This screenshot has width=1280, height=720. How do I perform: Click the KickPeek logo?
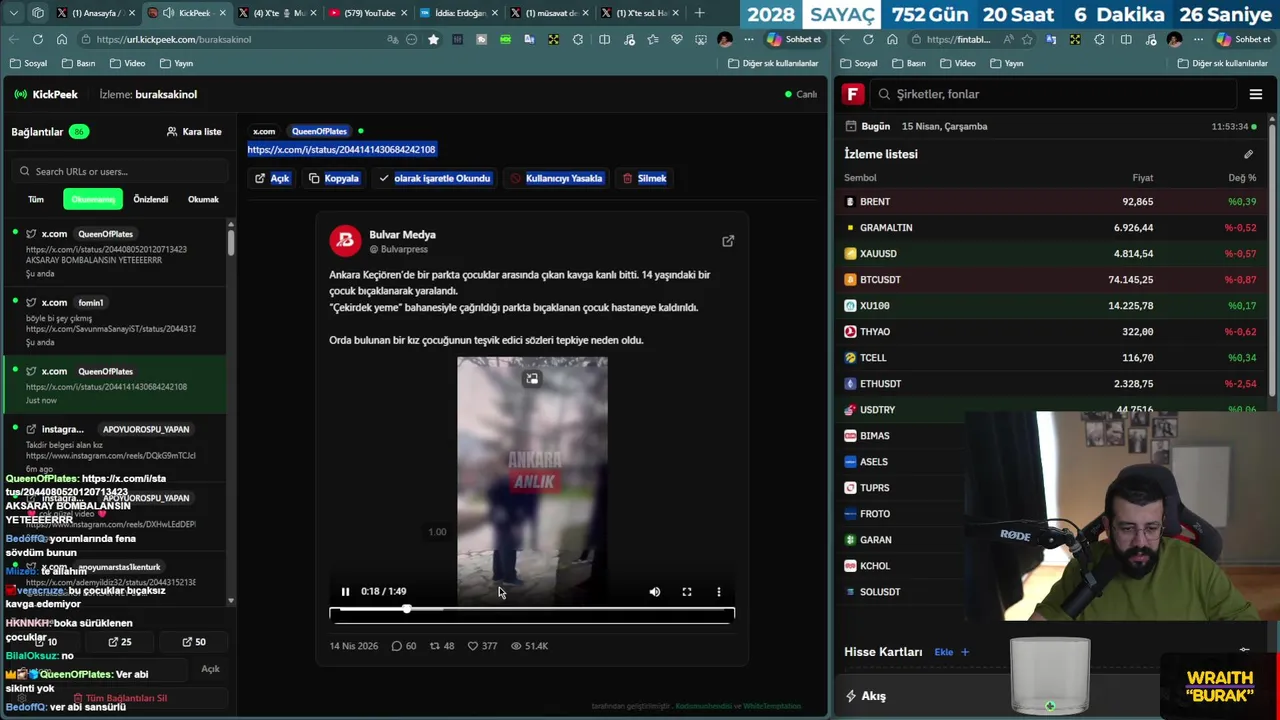coord(46,94)
